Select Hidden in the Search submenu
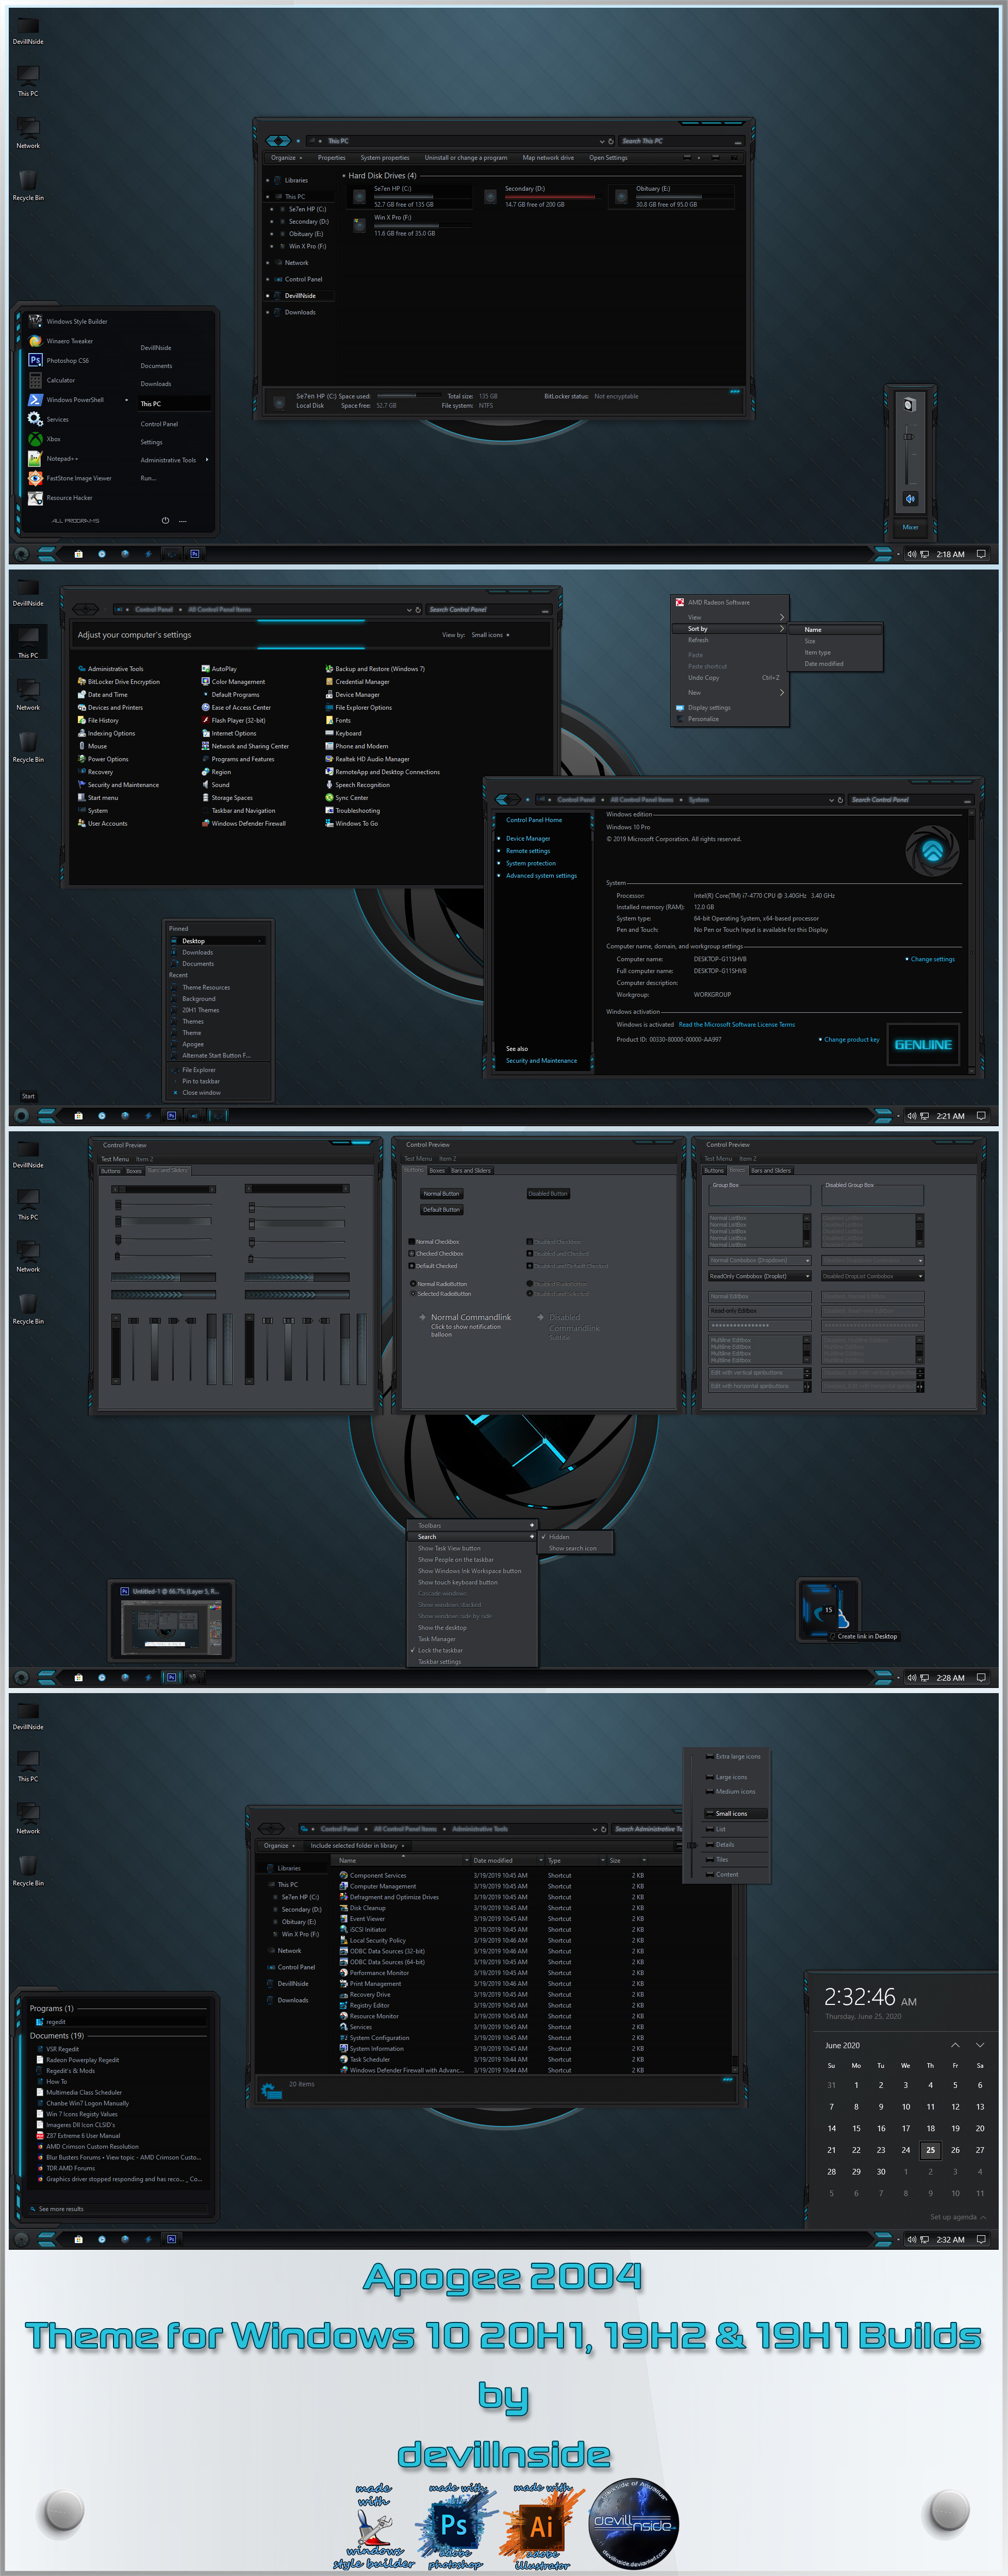The height and width of the screenshot is (2576, 1008). 558,1537
